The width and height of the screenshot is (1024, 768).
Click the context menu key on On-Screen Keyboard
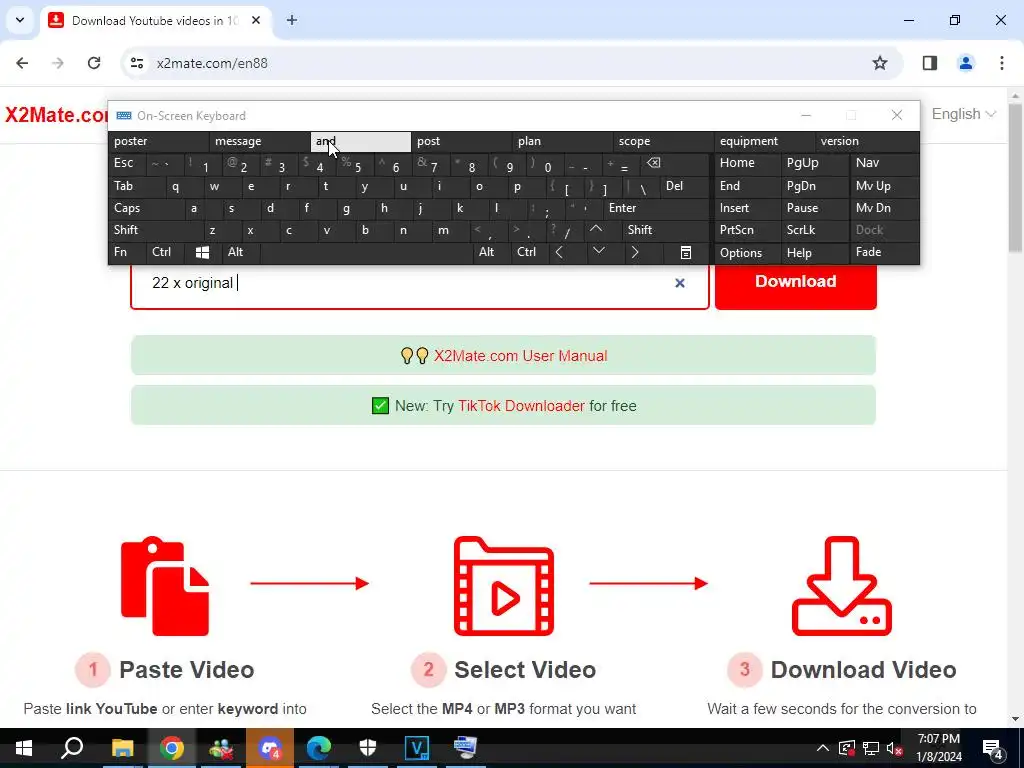tap(686, 252)
